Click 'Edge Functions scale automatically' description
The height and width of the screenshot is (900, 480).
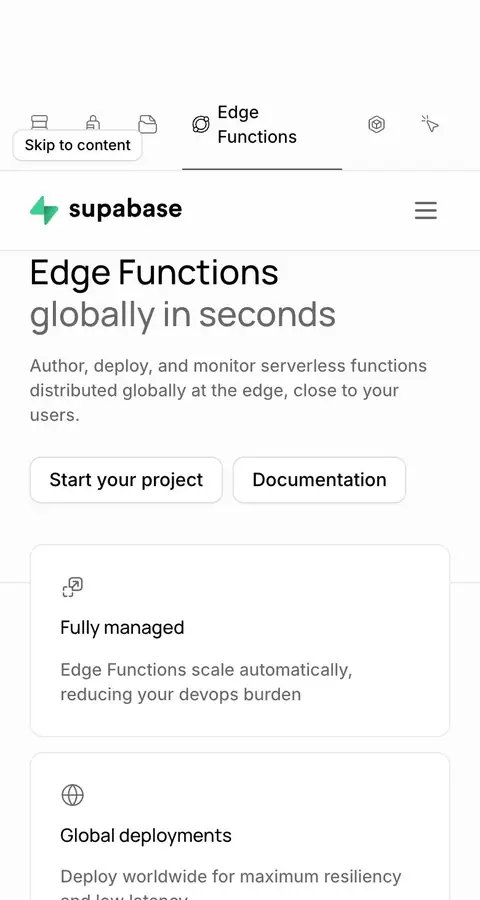tap(206, 682)
